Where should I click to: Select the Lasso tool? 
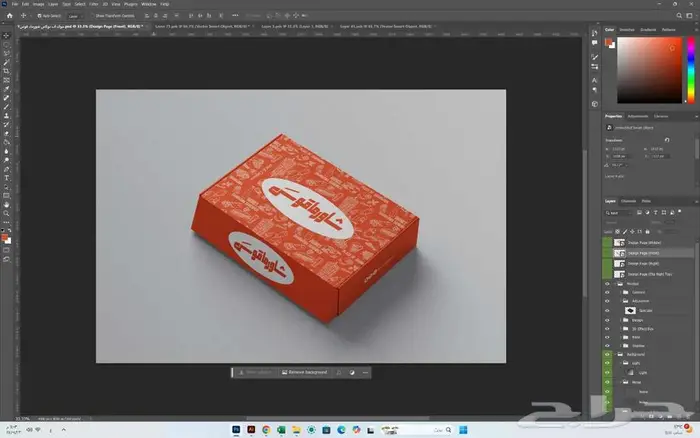tap(6, 54)
